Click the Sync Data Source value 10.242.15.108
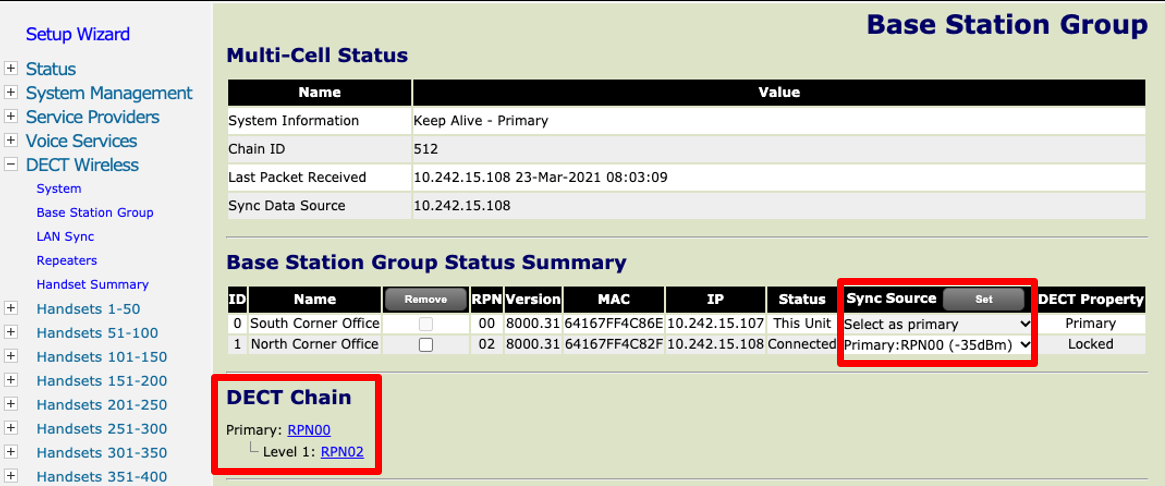Screen dimensions: 1165x486 pyautogui.click(x=461, y=206)
